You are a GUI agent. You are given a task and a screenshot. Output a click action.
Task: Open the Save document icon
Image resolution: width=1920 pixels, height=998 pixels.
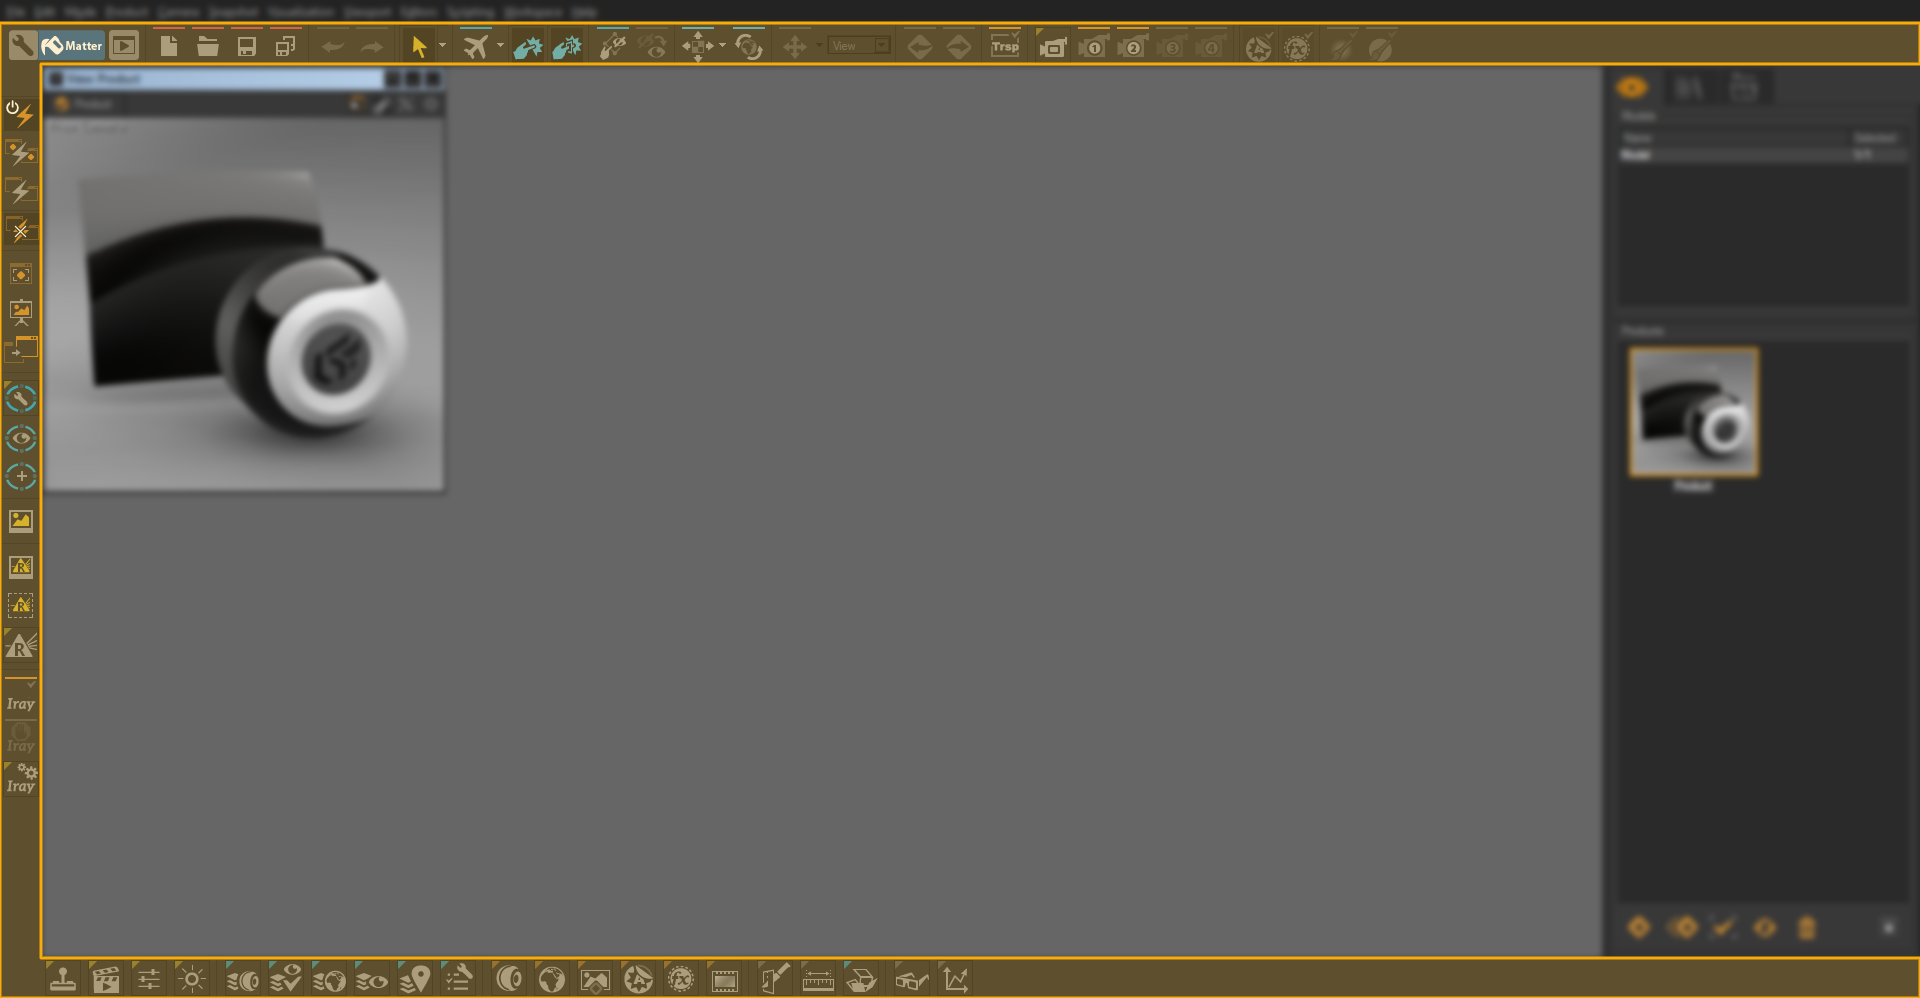(x=246, y=45)
